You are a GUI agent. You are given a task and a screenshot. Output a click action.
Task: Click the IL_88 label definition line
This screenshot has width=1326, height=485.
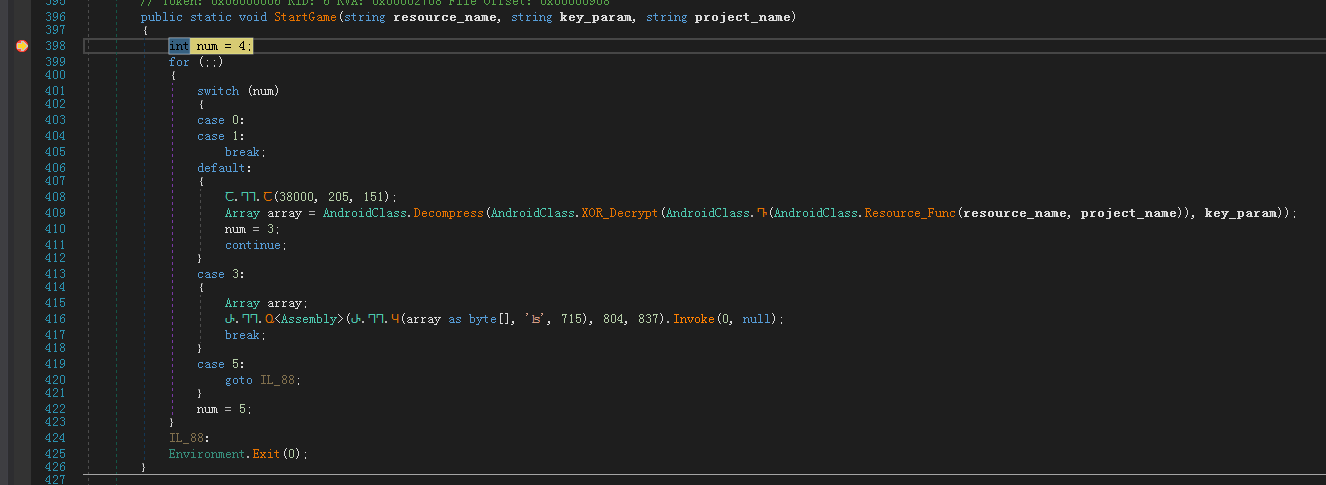(x=189, y=438)
